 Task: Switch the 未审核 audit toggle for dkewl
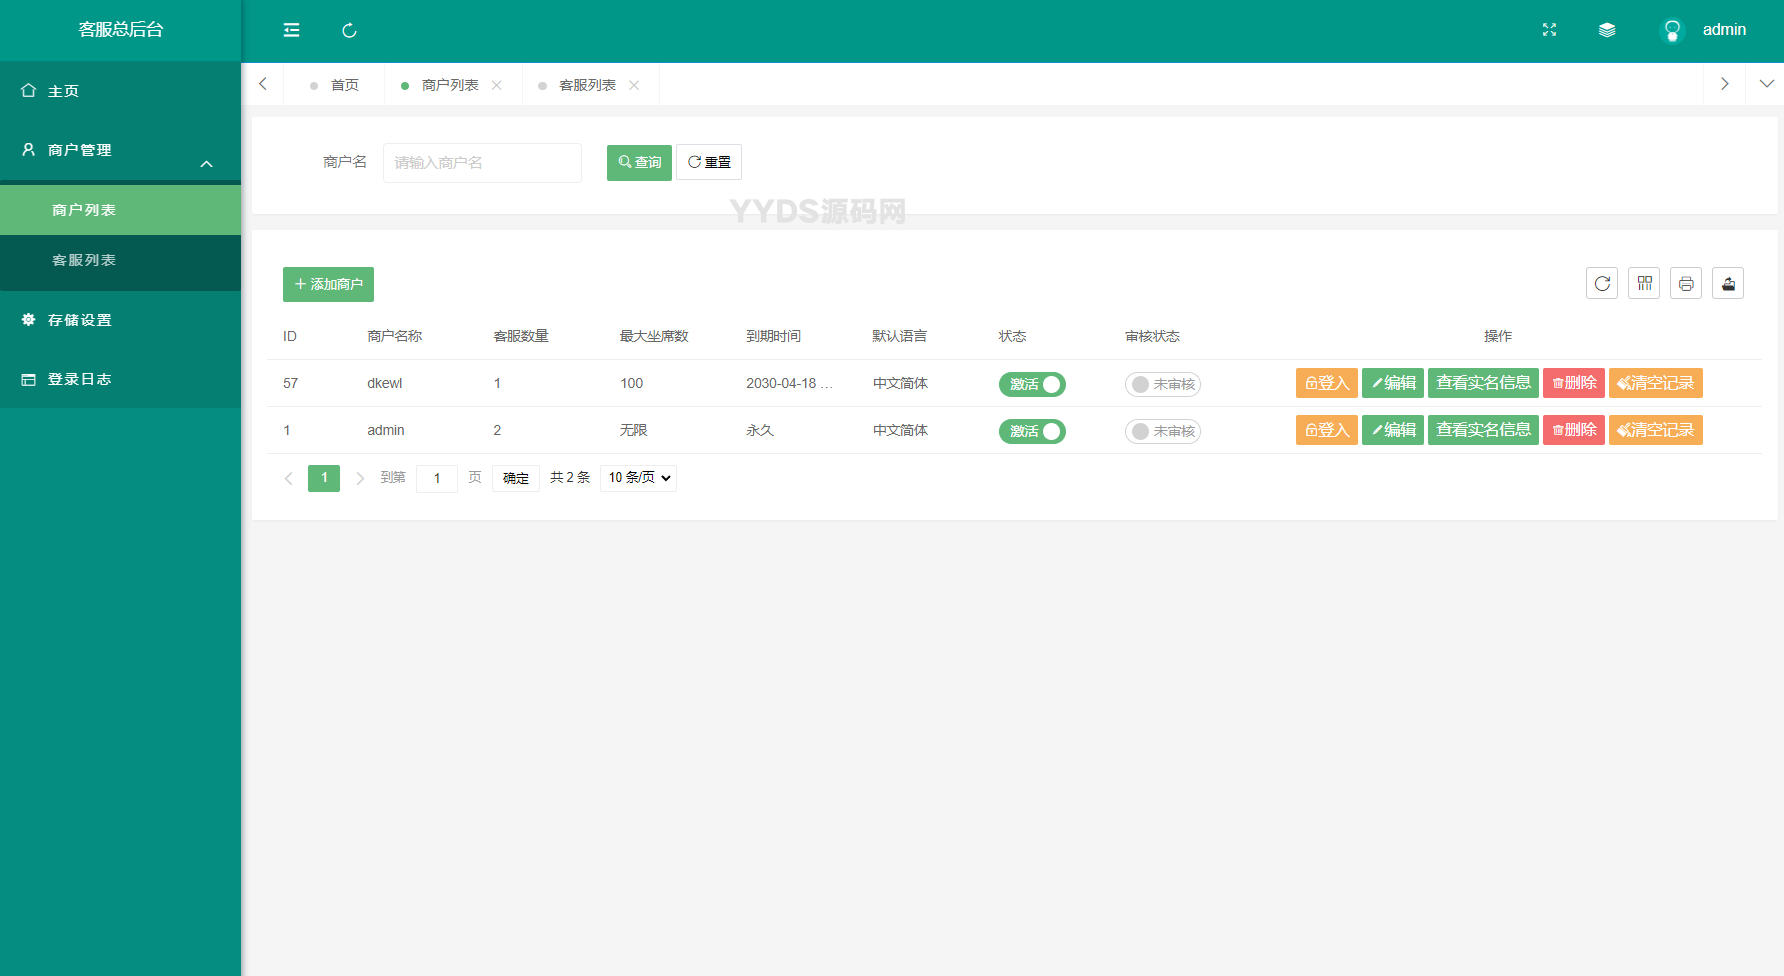coord(1162,384)
